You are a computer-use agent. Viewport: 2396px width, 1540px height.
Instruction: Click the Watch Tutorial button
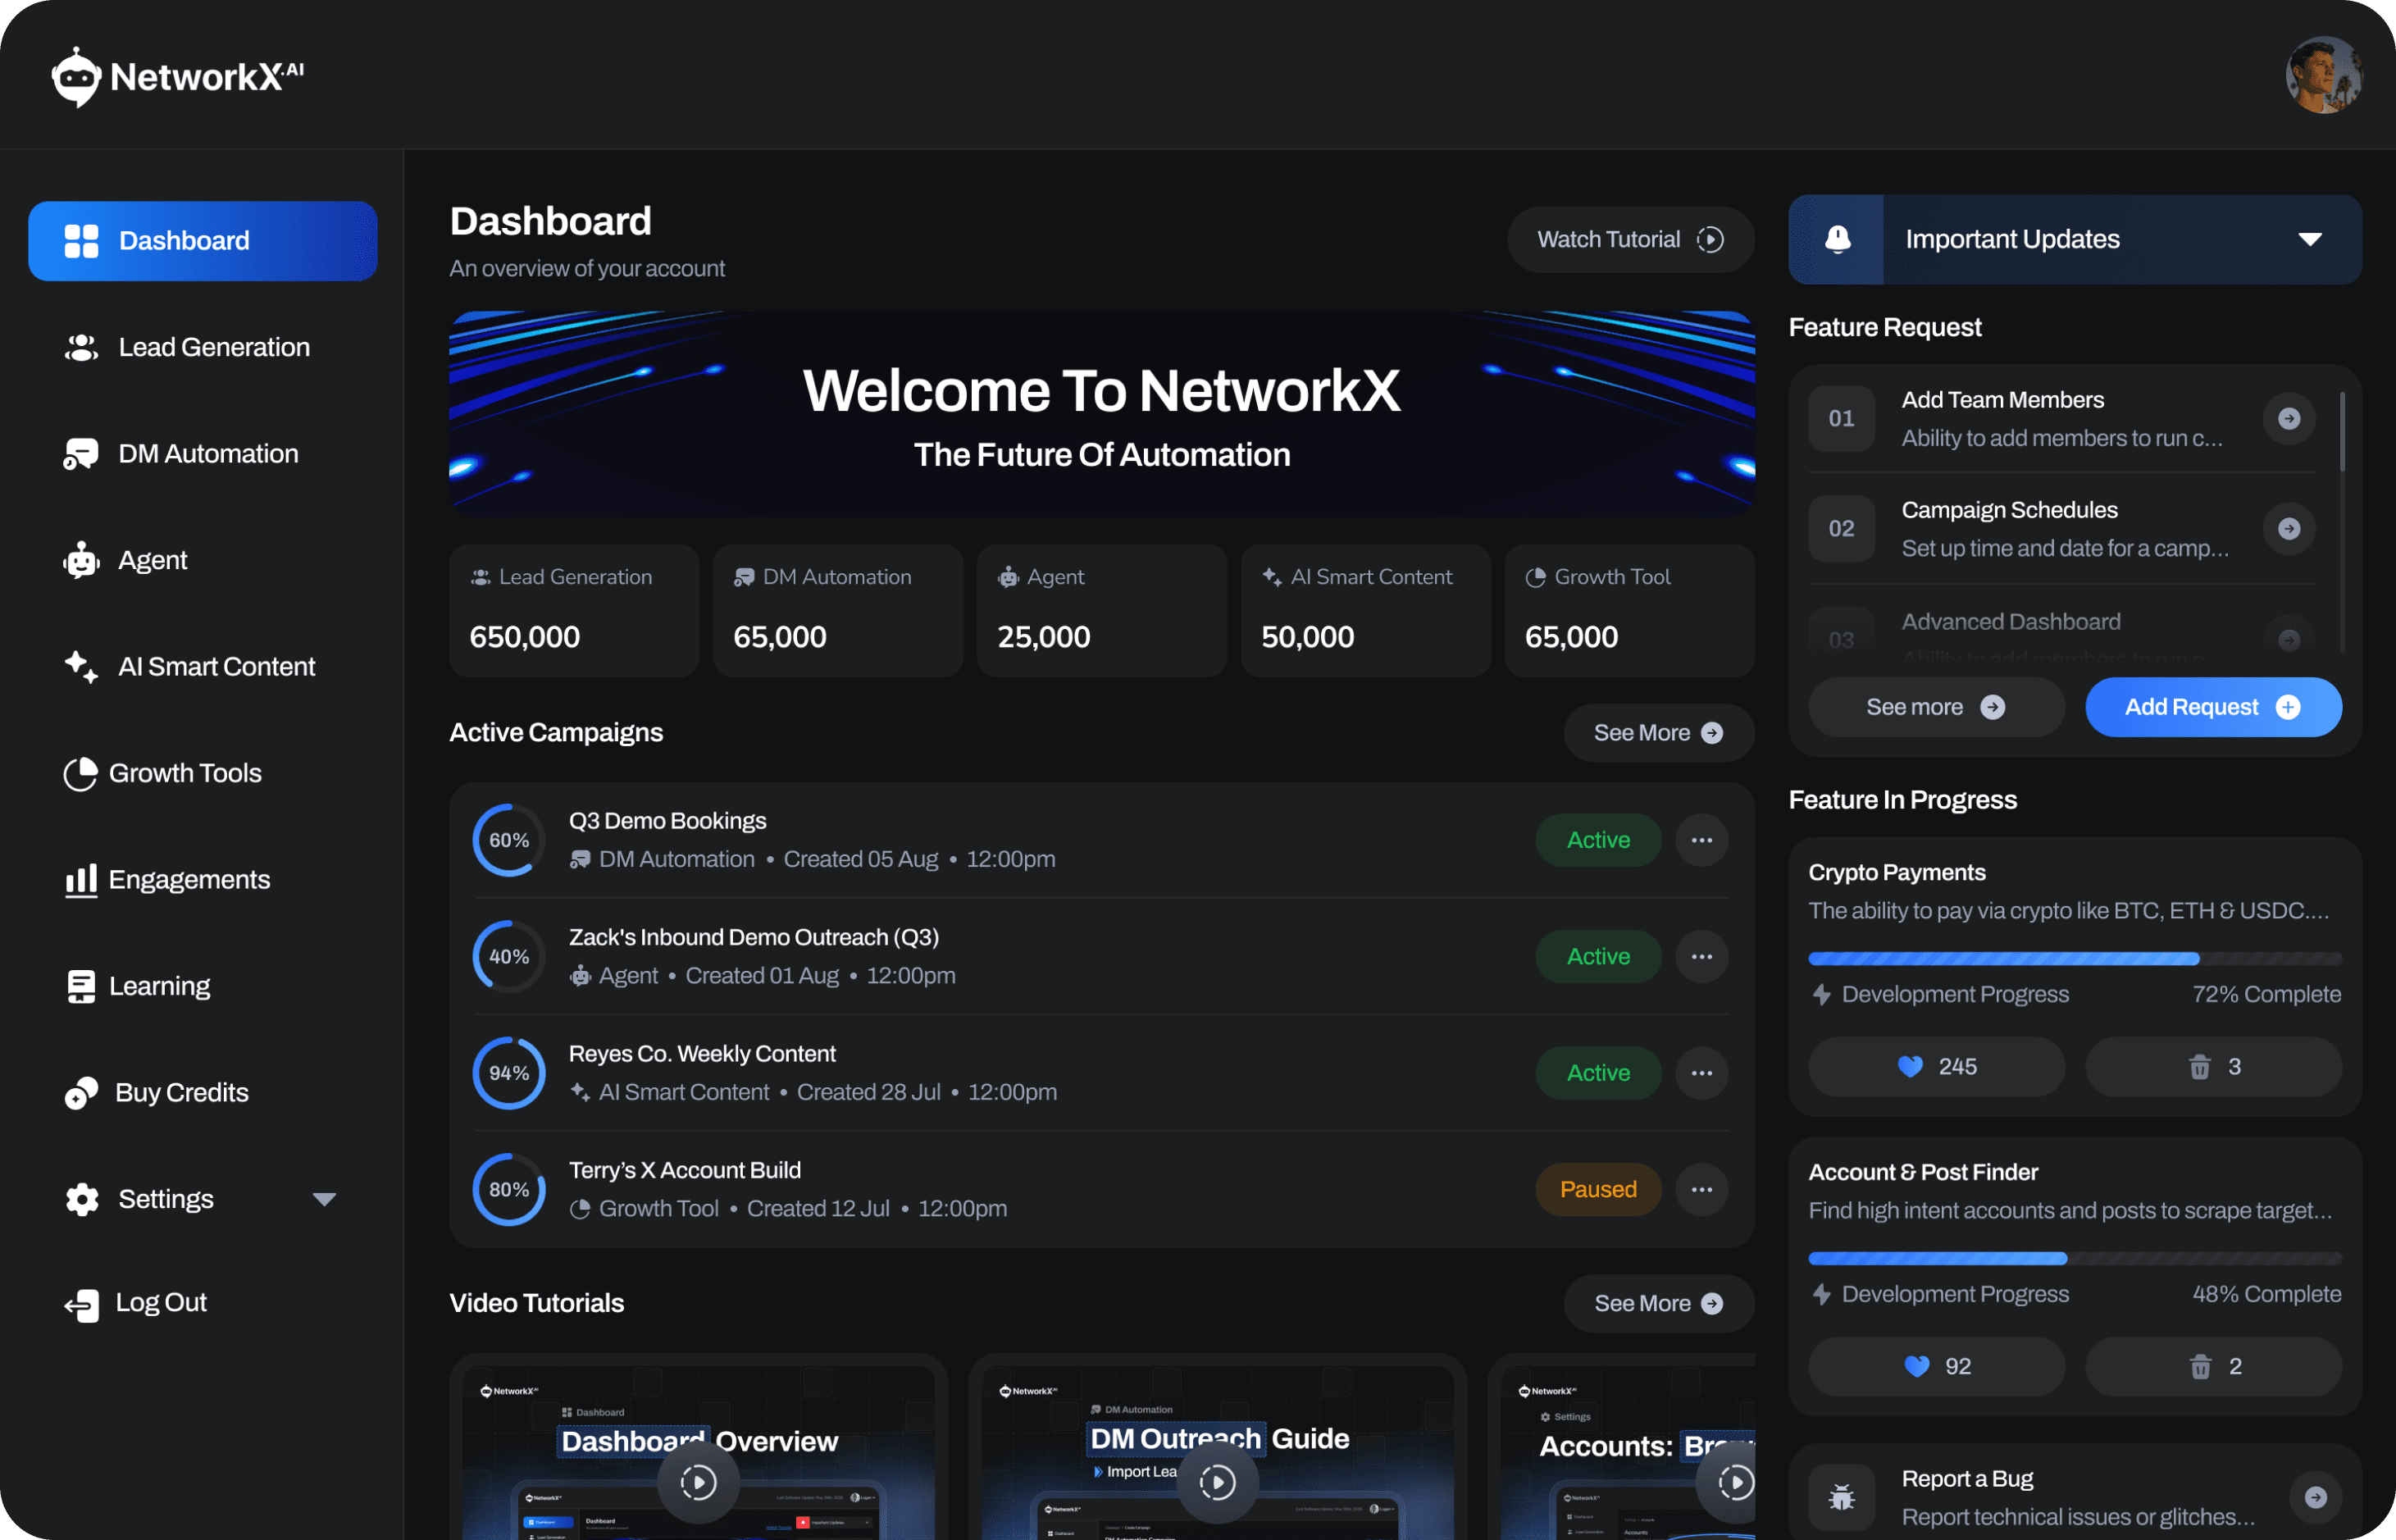[x=1630, y=240]
